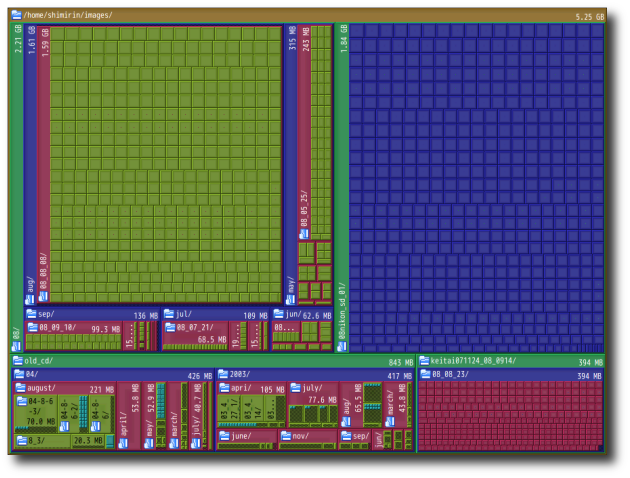The image size is (630, 478).
Task: Click the old_cd/ folder icon
Action: [18, 361]
